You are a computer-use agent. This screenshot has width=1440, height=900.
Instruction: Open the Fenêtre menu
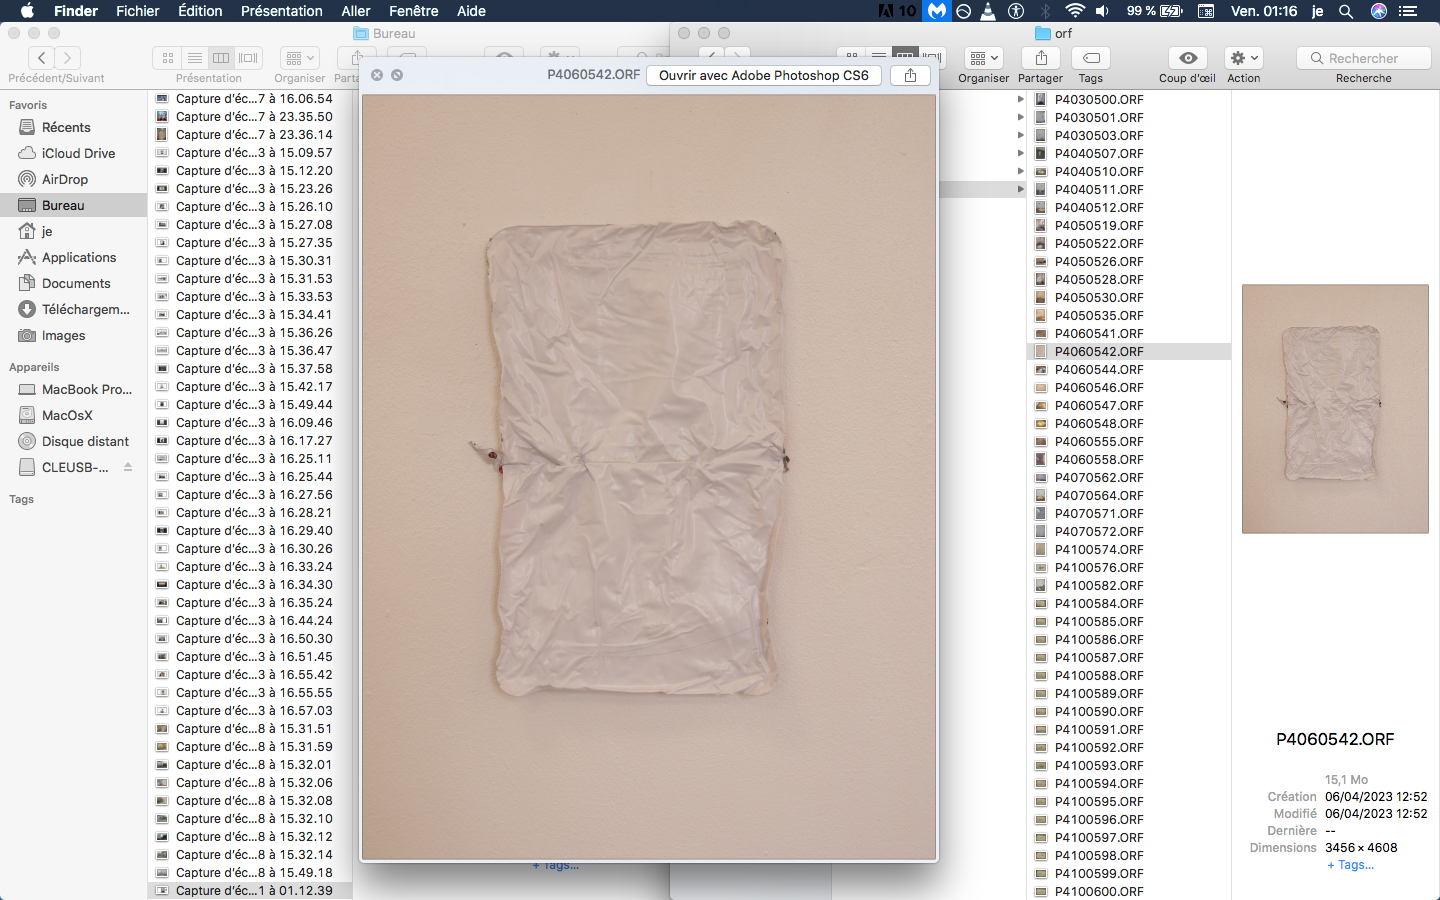[x=413, y=11]
